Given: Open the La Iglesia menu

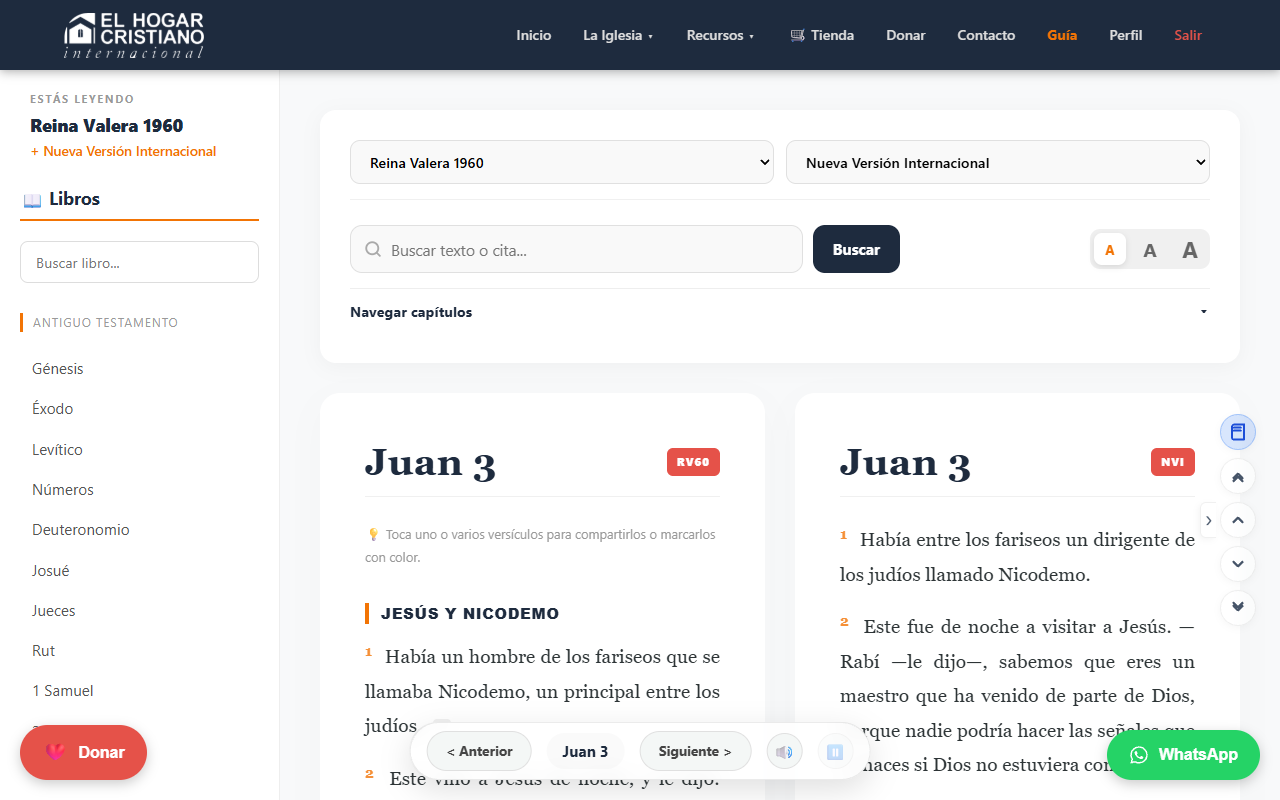Looking at the screenshot, I should (619, 35).
